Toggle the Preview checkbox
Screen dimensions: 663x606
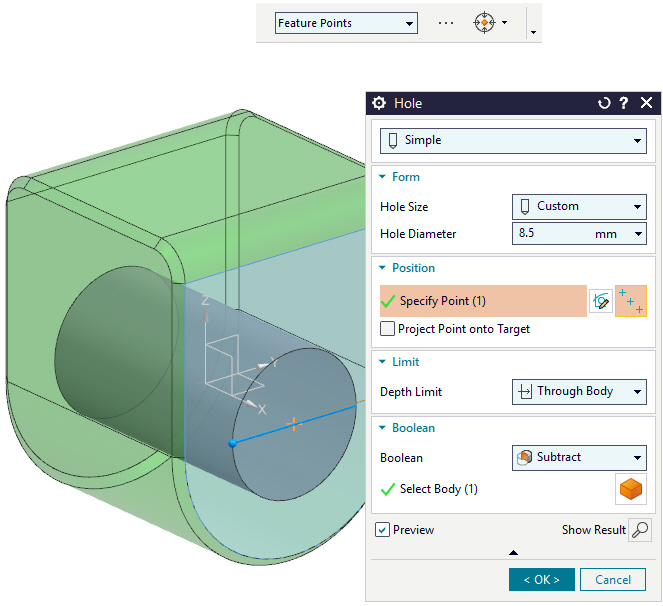pyautogui.click(x=382, y=529)
